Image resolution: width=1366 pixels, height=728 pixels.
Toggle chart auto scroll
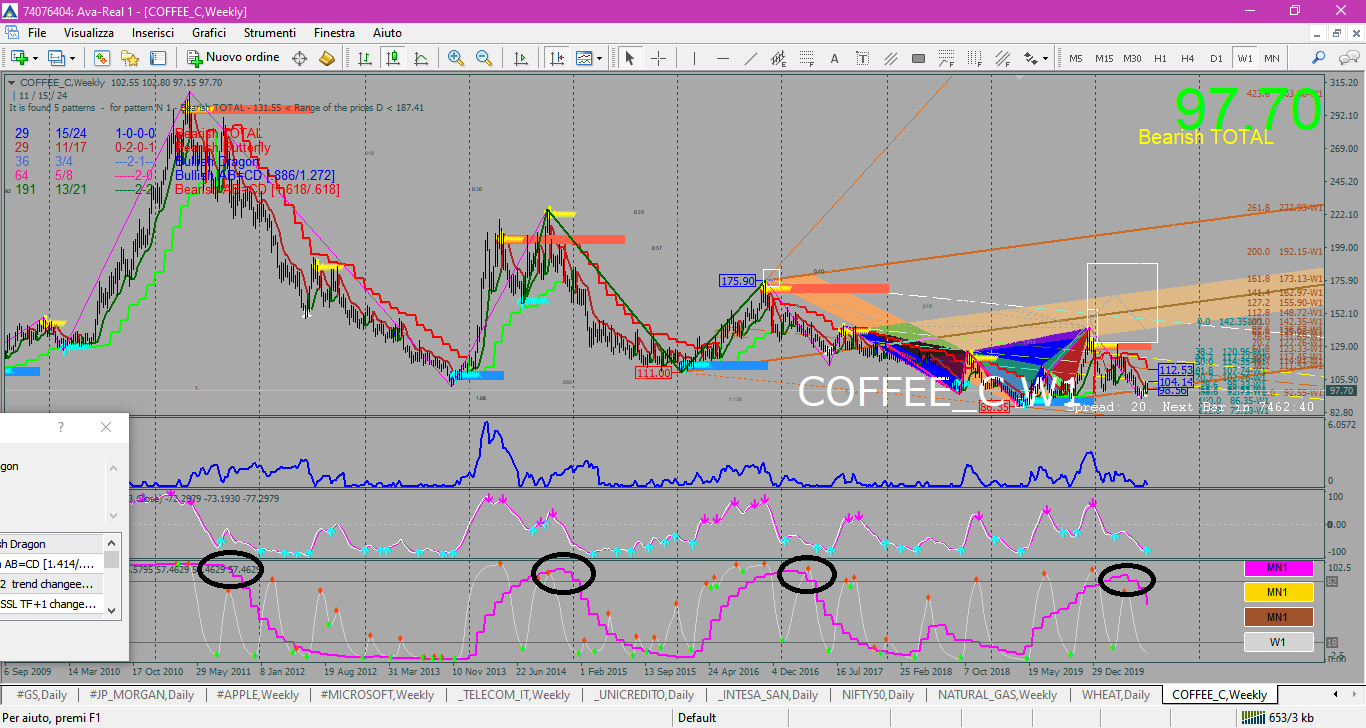[521, 58]
